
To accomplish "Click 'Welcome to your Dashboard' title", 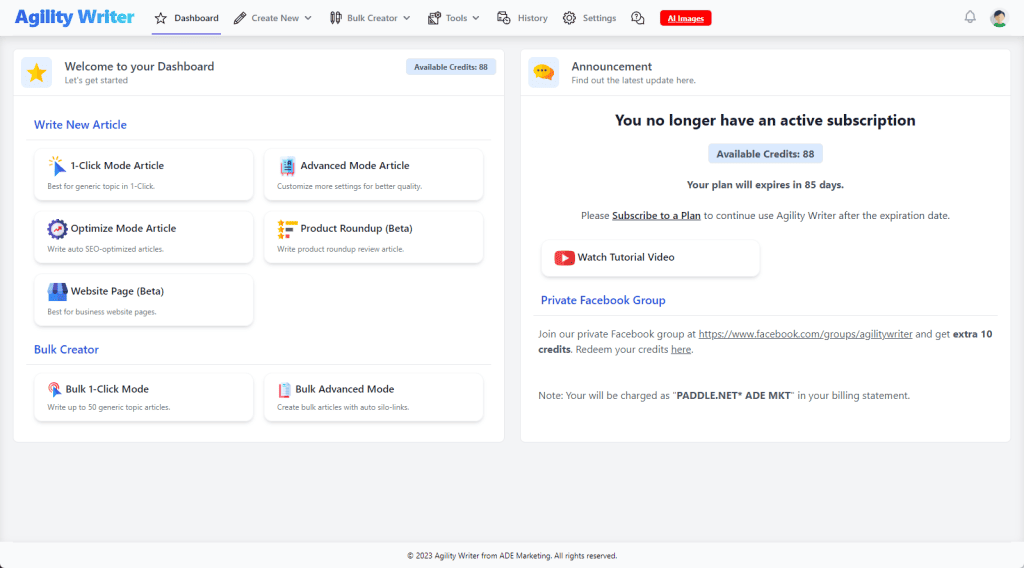I will pos(139,67).
